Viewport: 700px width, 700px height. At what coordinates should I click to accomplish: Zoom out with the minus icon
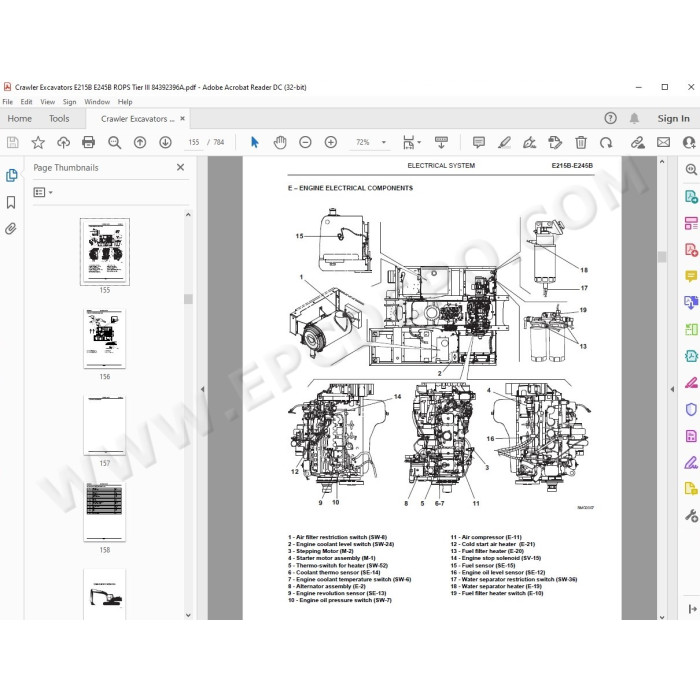tap(305, 142)
